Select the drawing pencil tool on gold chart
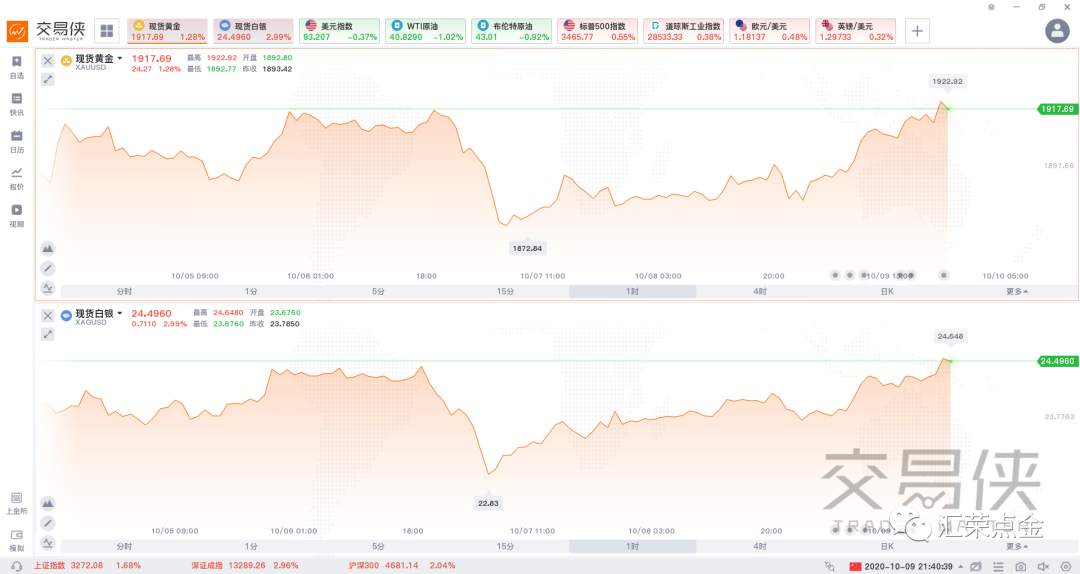 coord(48,268)
